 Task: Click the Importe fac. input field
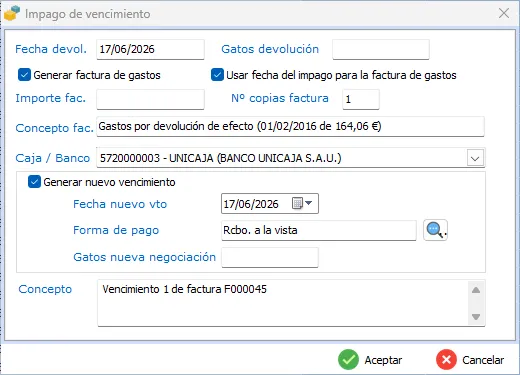(x=150, y=99)
